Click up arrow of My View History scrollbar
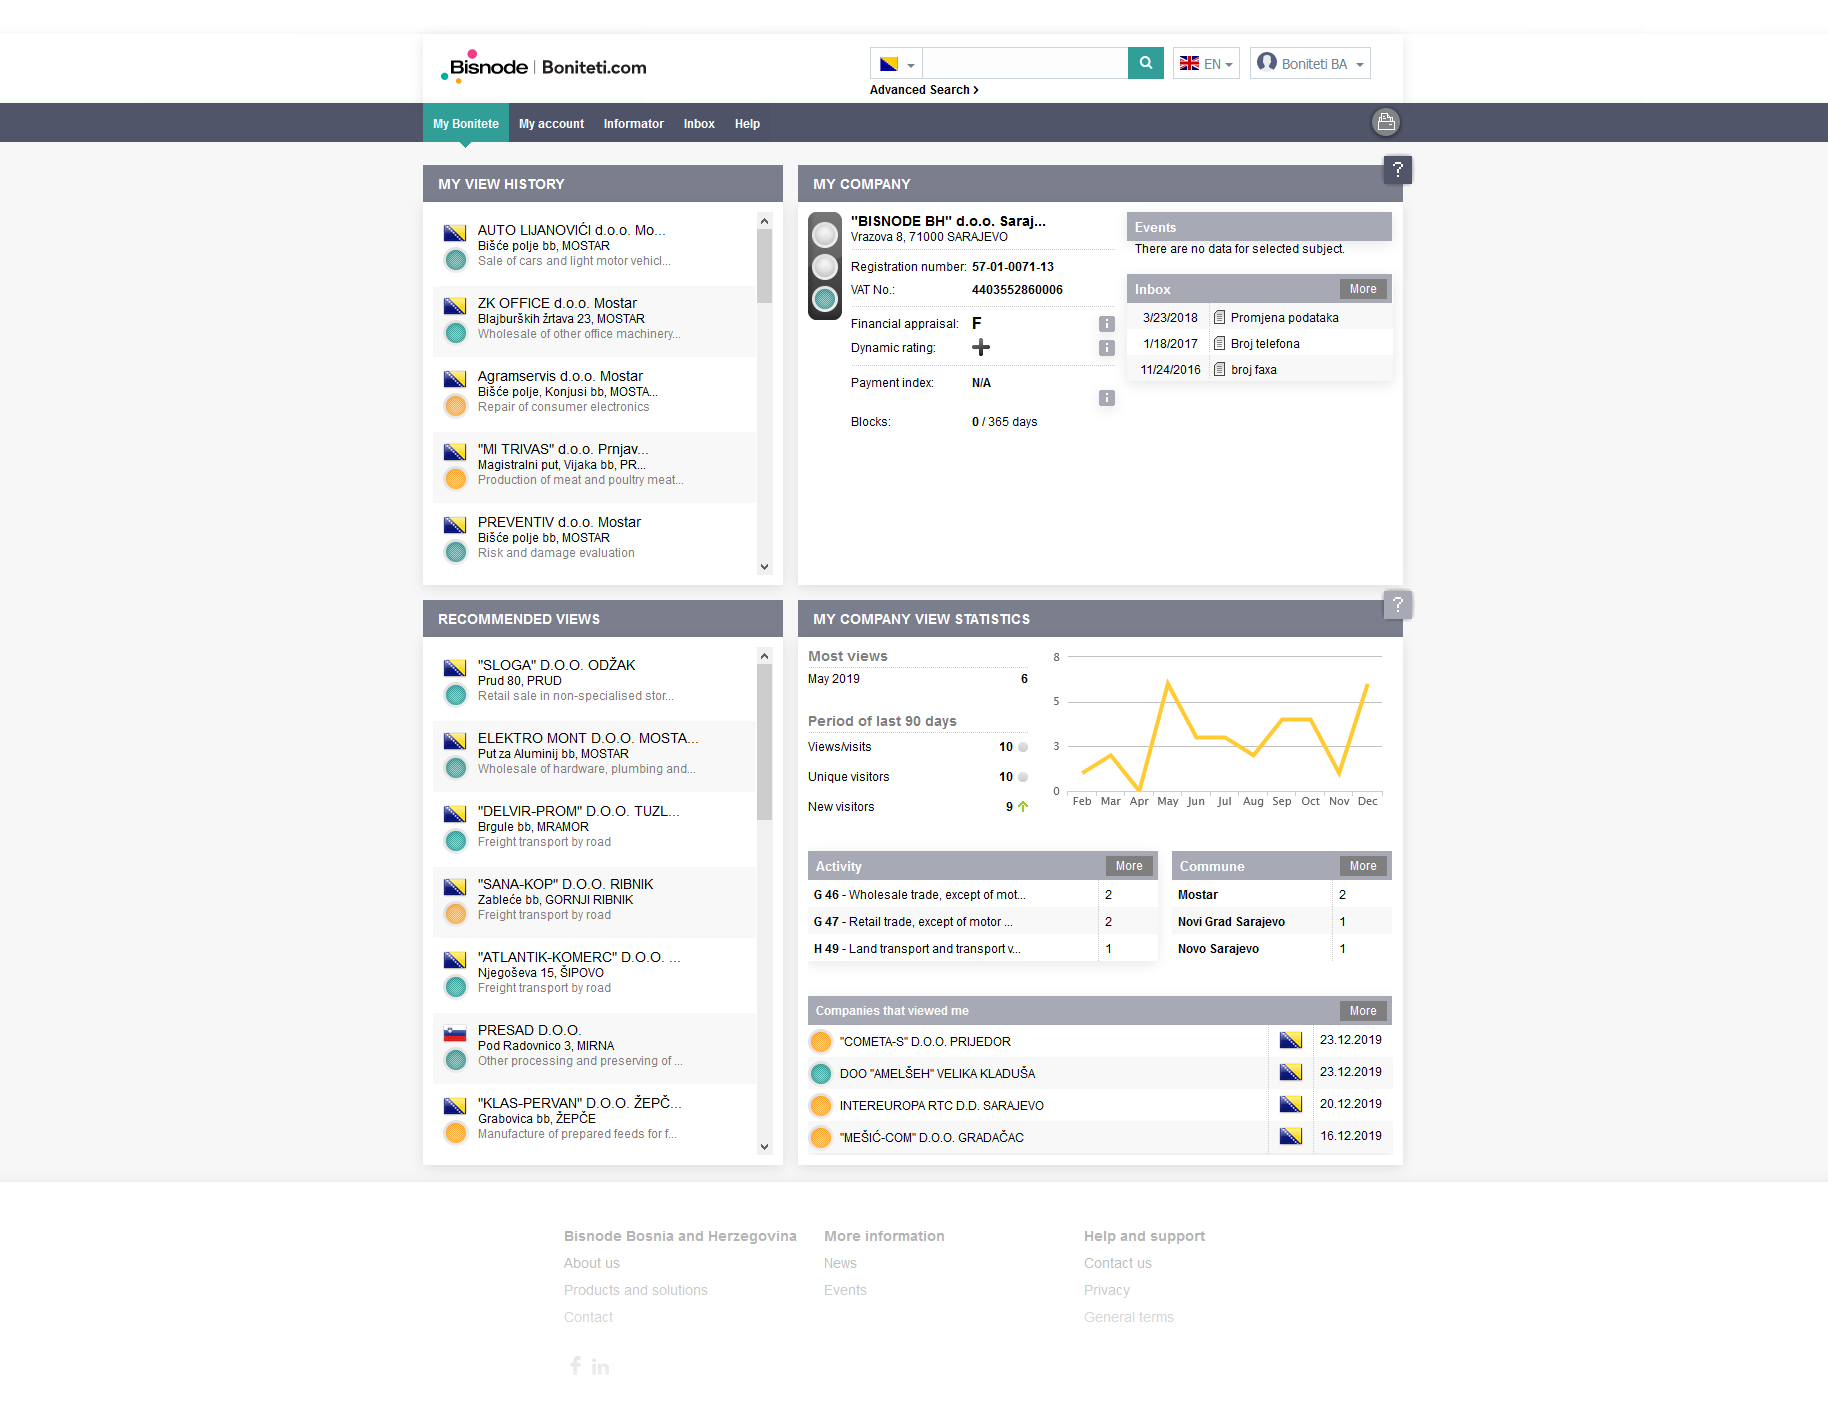Viewport: 1828px width, 1417px height. pos(764,221)
